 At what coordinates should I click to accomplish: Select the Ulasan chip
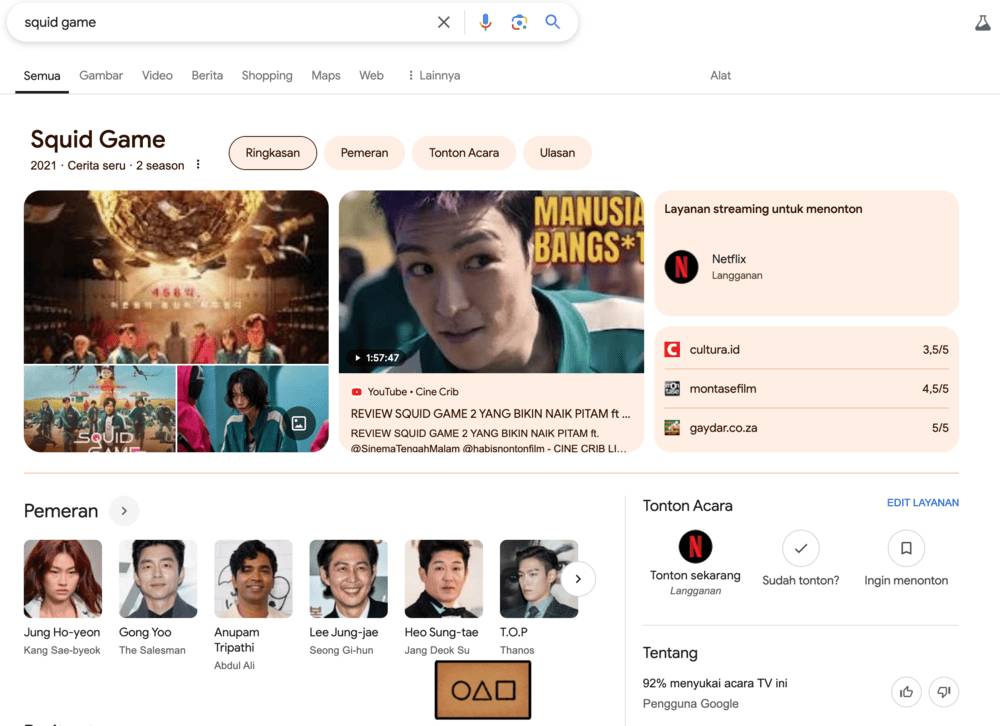click(x=557, y=153)
